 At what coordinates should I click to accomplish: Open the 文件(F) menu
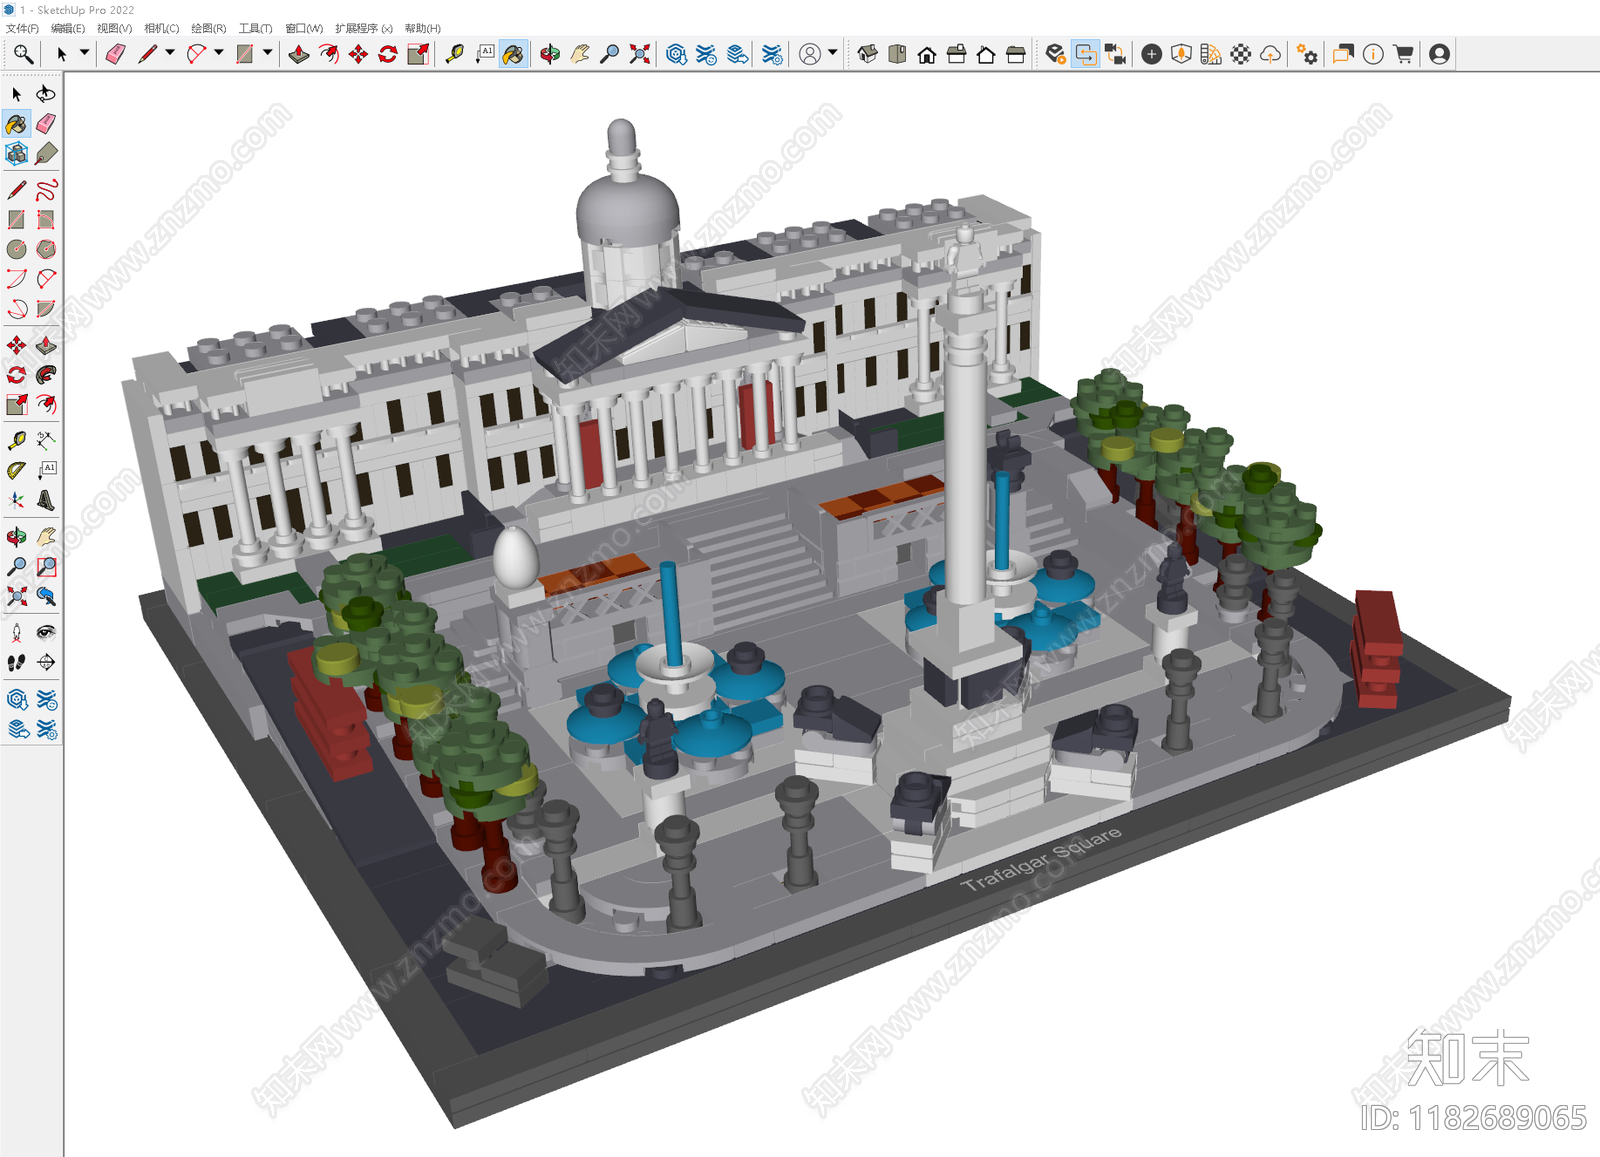[x=22, y=28]
